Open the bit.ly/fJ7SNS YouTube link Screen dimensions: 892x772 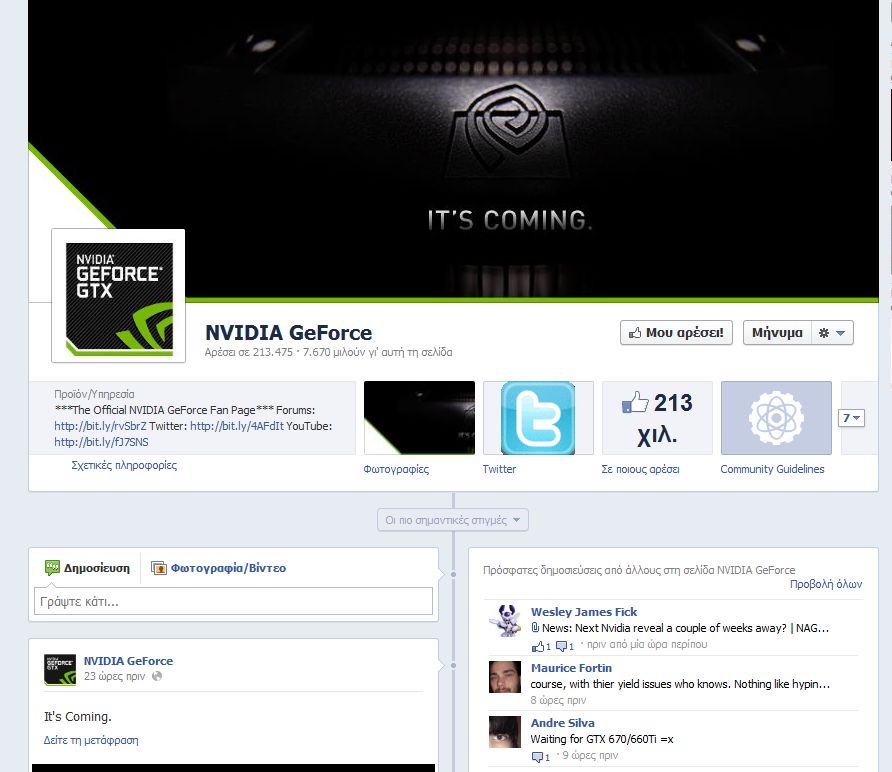(101, 442)
